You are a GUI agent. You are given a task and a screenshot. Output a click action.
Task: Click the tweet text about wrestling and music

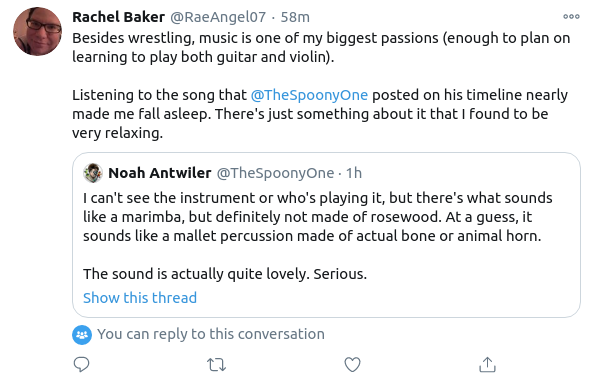click(x=321, y=47)
